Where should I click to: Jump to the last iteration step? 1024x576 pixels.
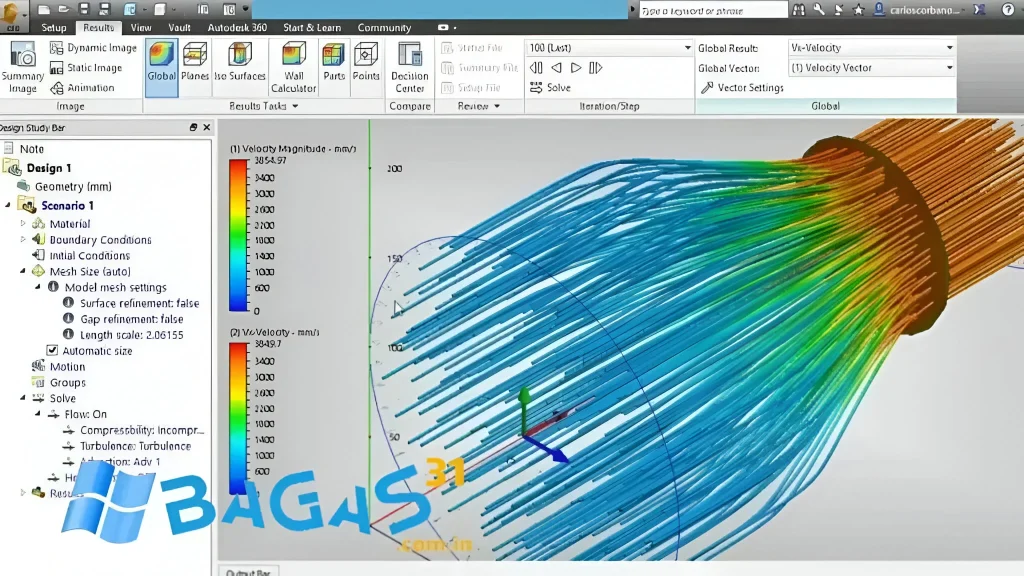click(x=596, y=67)
